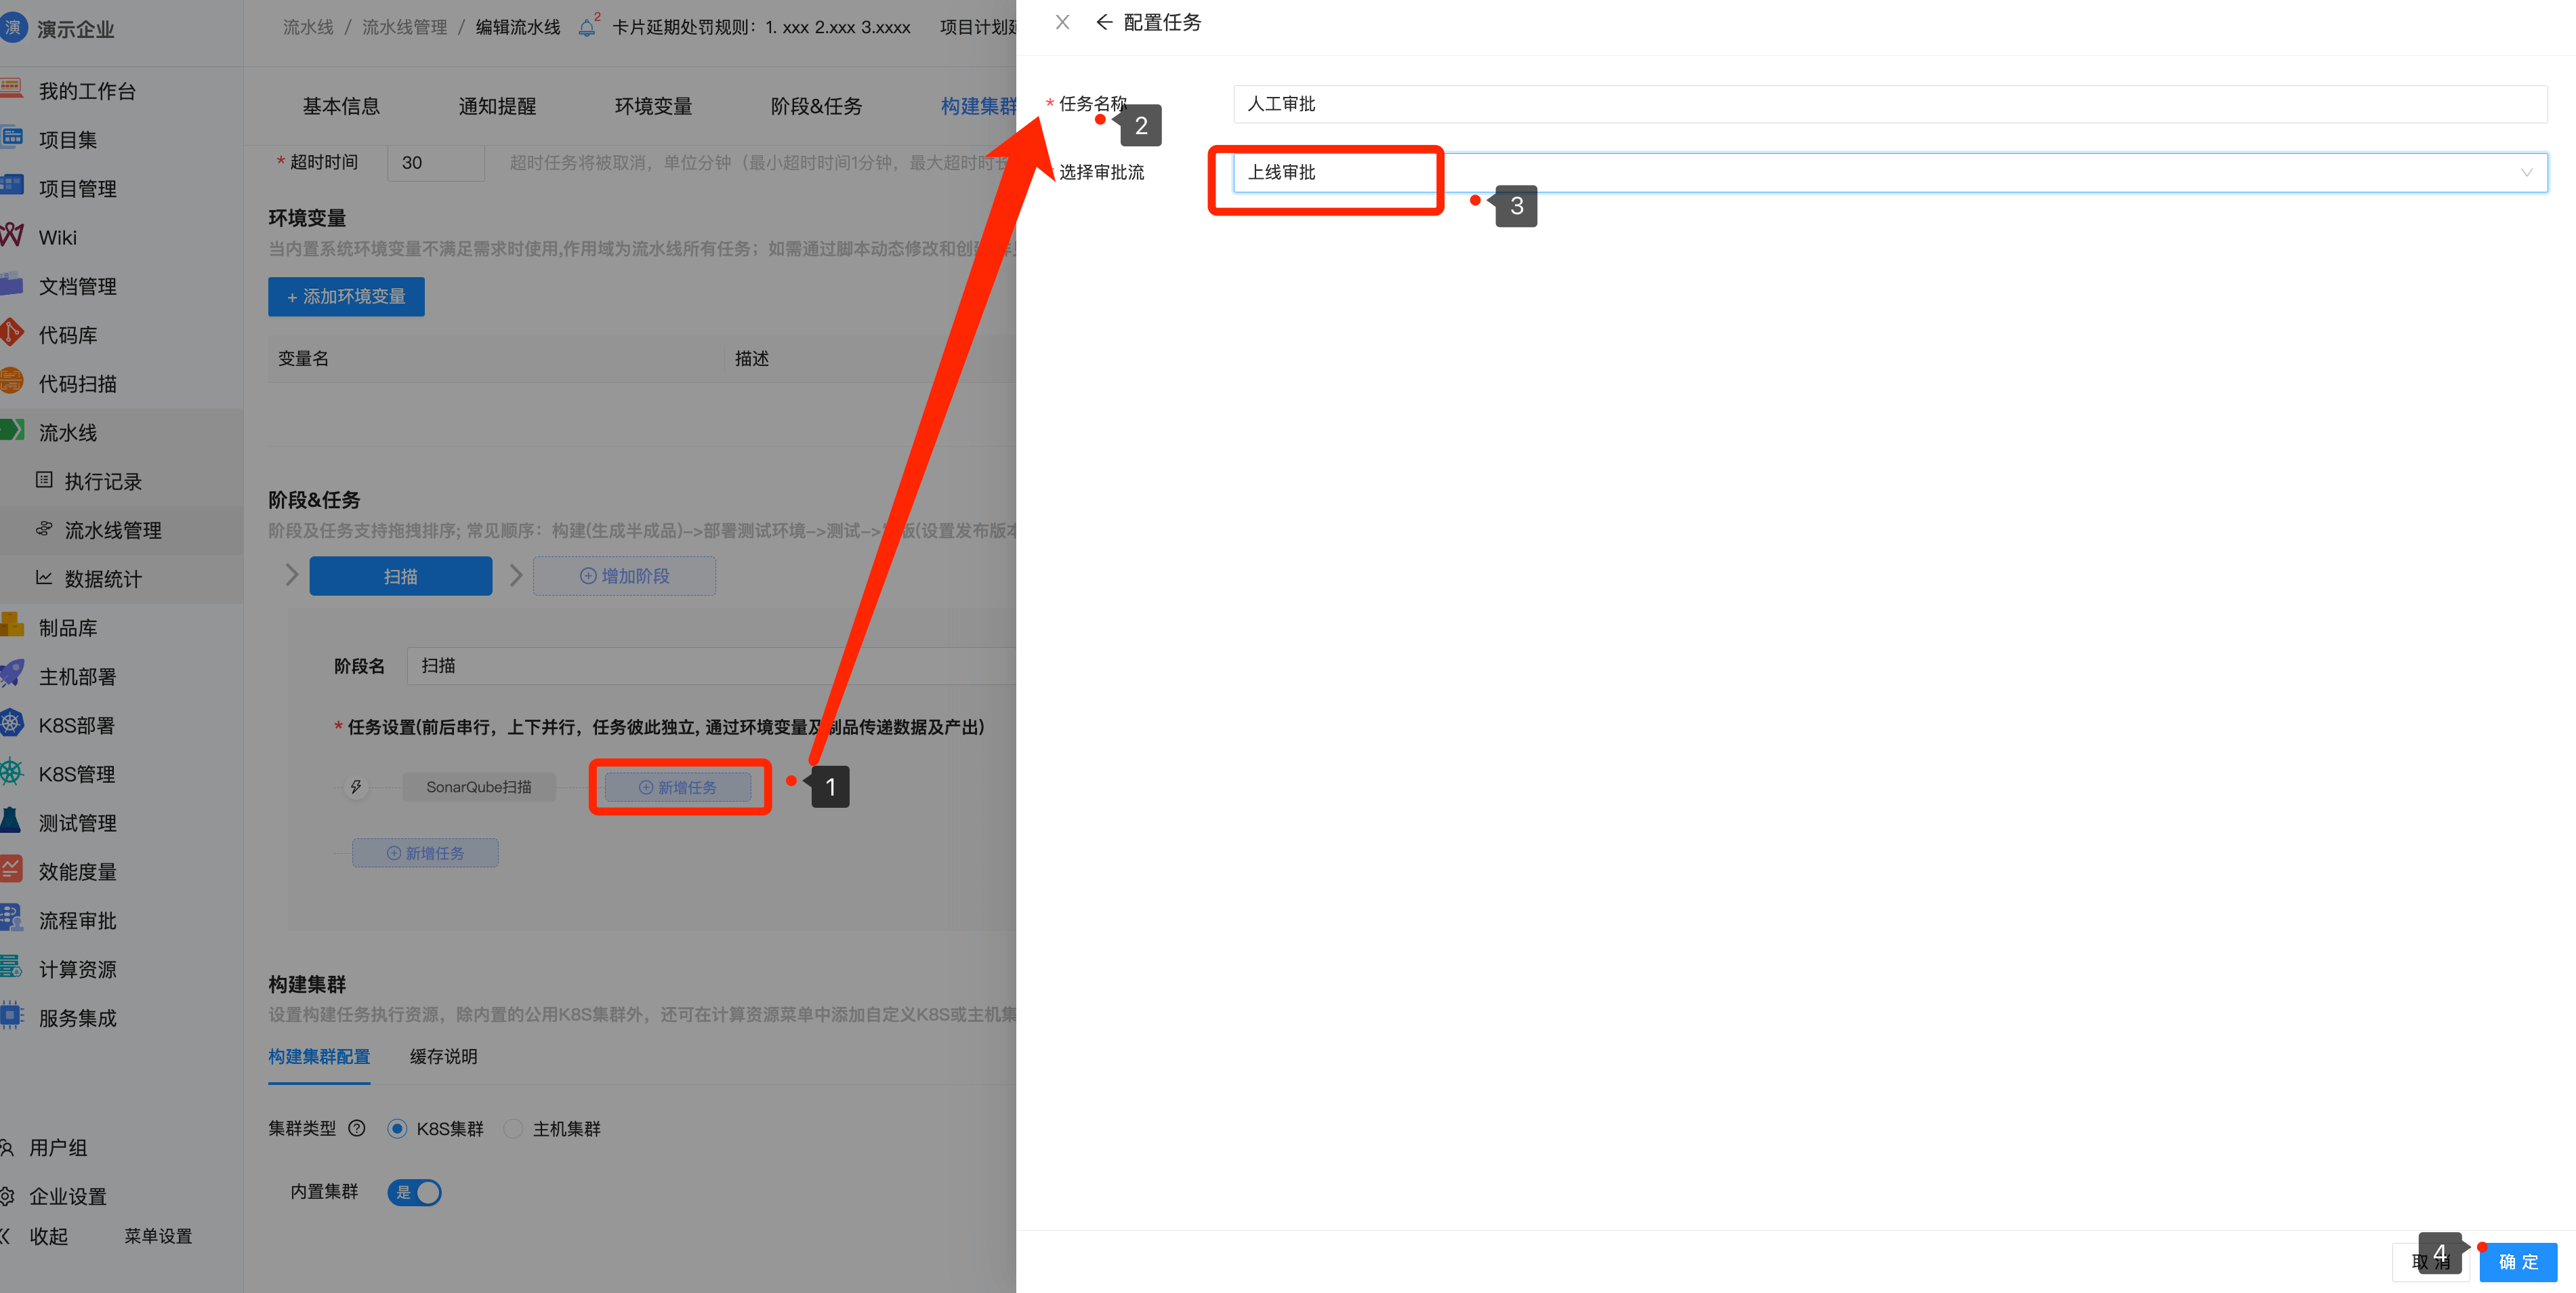Toggle the 内置集群 switch

415,1192
